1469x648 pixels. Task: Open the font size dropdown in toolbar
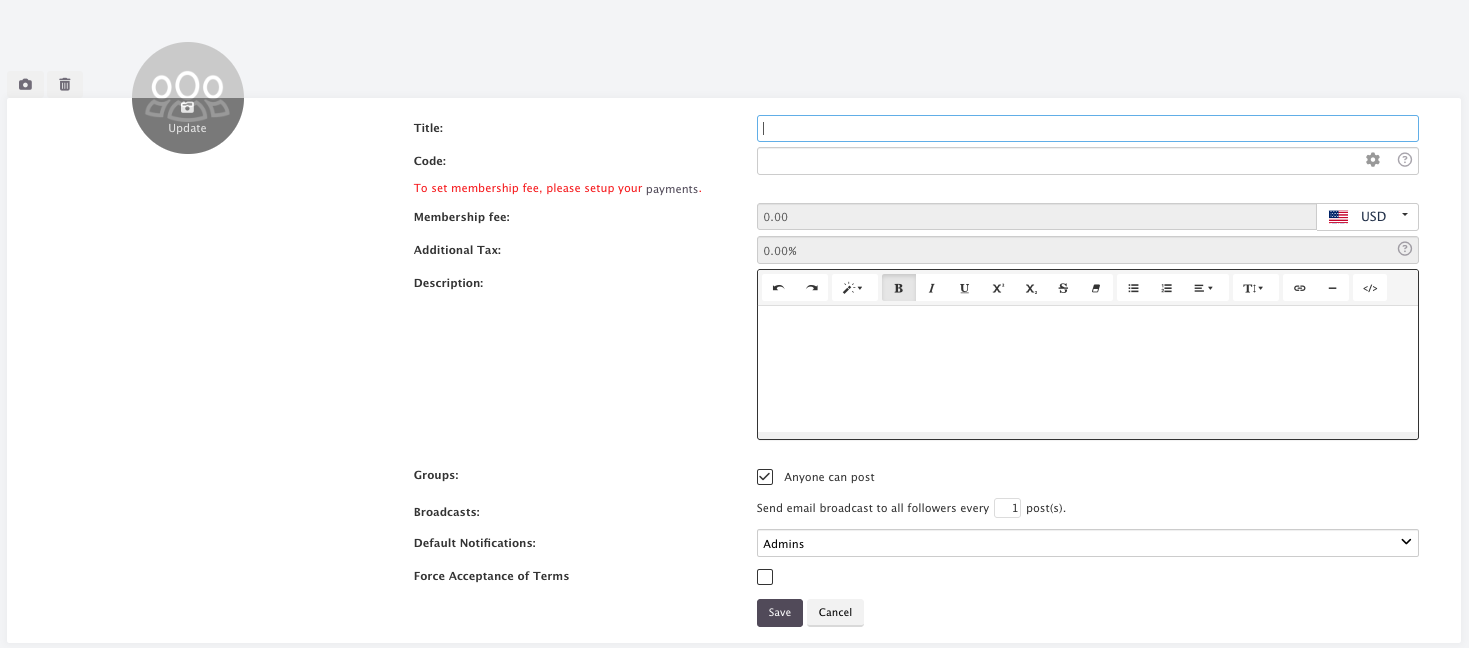1253,288
